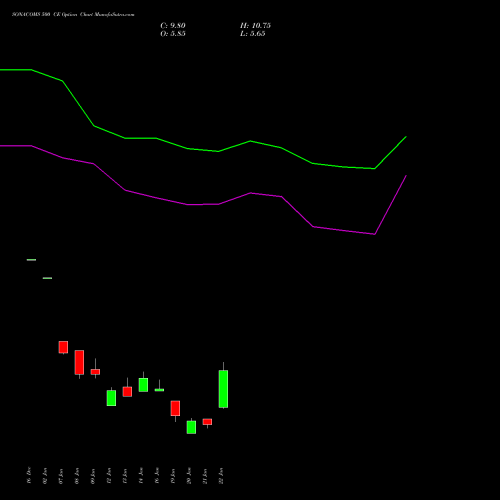Click the red candle above 13 Jan
500x500 pixels.
127,392
